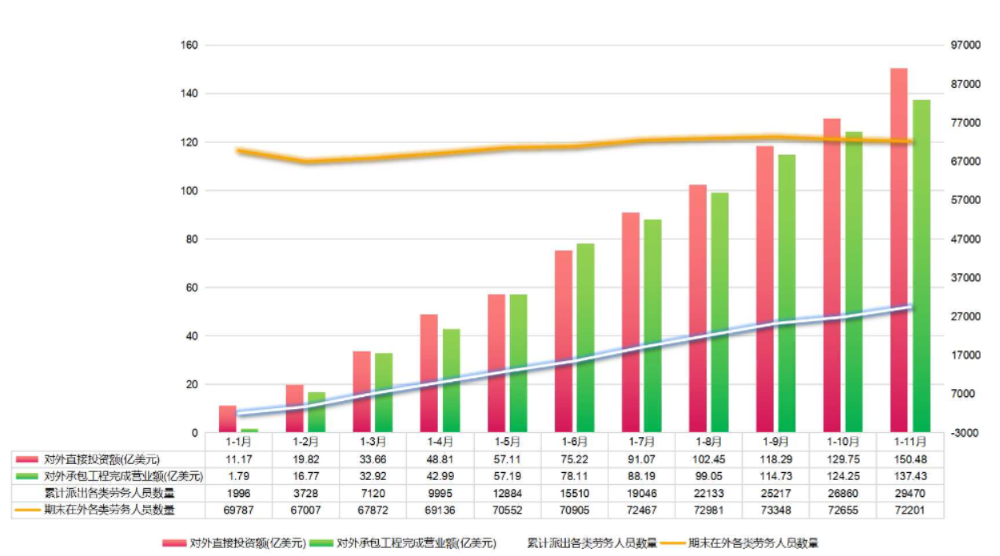Select the table cell with value 29470
1000x556 pixels.
click(910, 492)
